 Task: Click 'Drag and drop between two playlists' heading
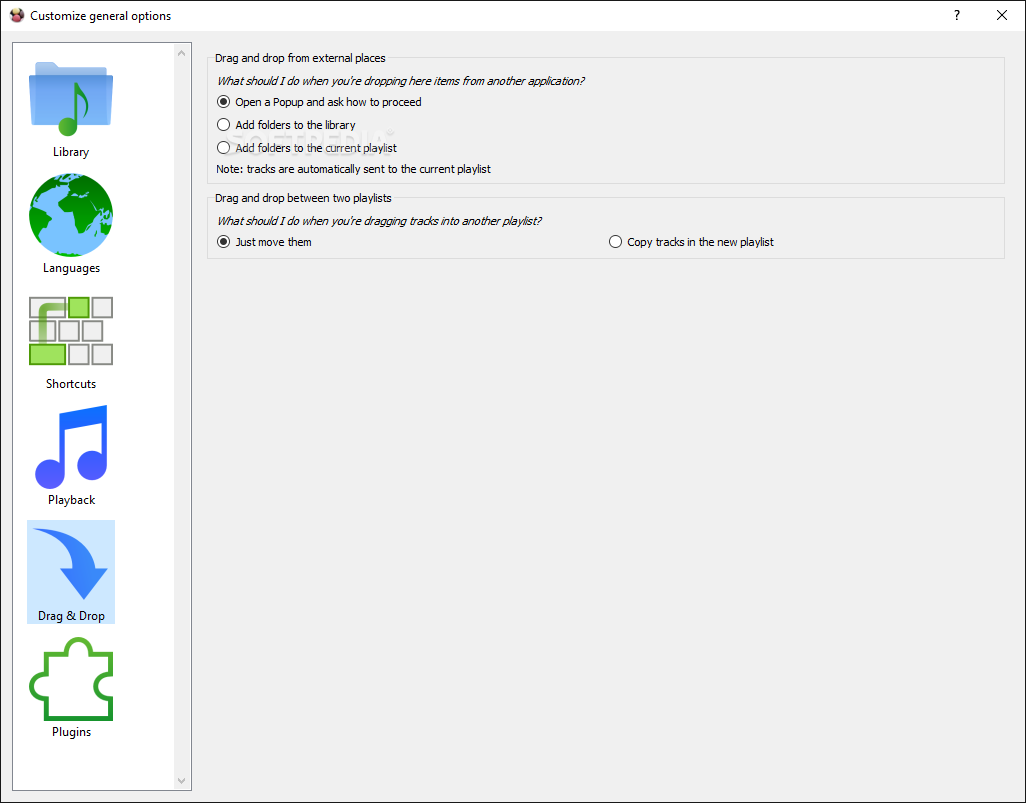point(303,198)
